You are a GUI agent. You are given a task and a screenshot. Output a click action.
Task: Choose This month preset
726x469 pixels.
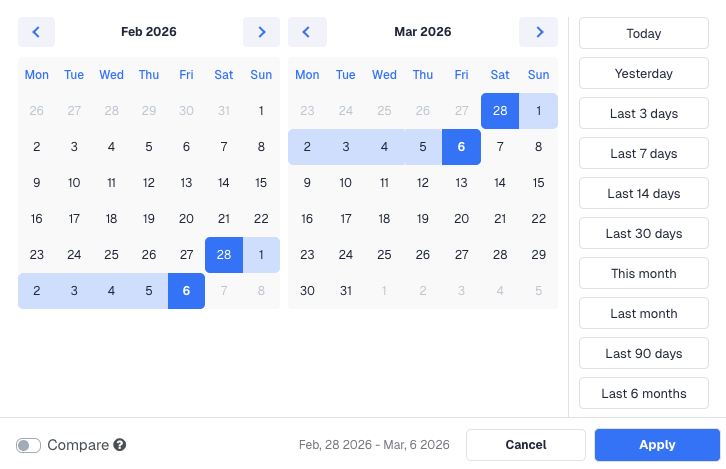coord(643,273)
